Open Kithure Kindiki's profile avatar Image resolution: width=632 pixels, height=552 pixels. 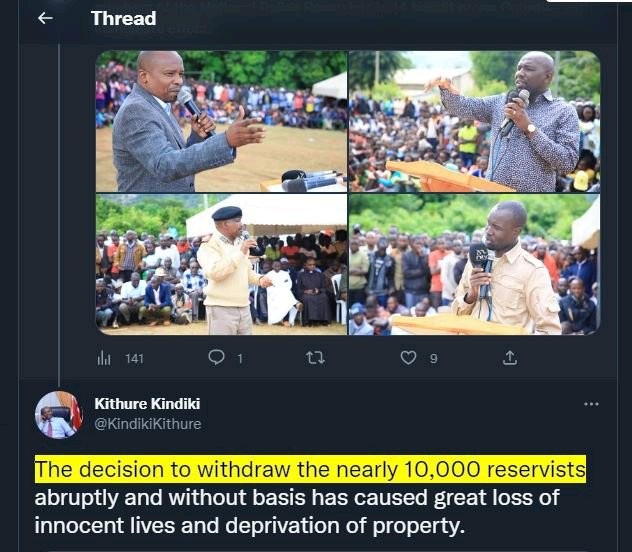(x=59, y=415)
